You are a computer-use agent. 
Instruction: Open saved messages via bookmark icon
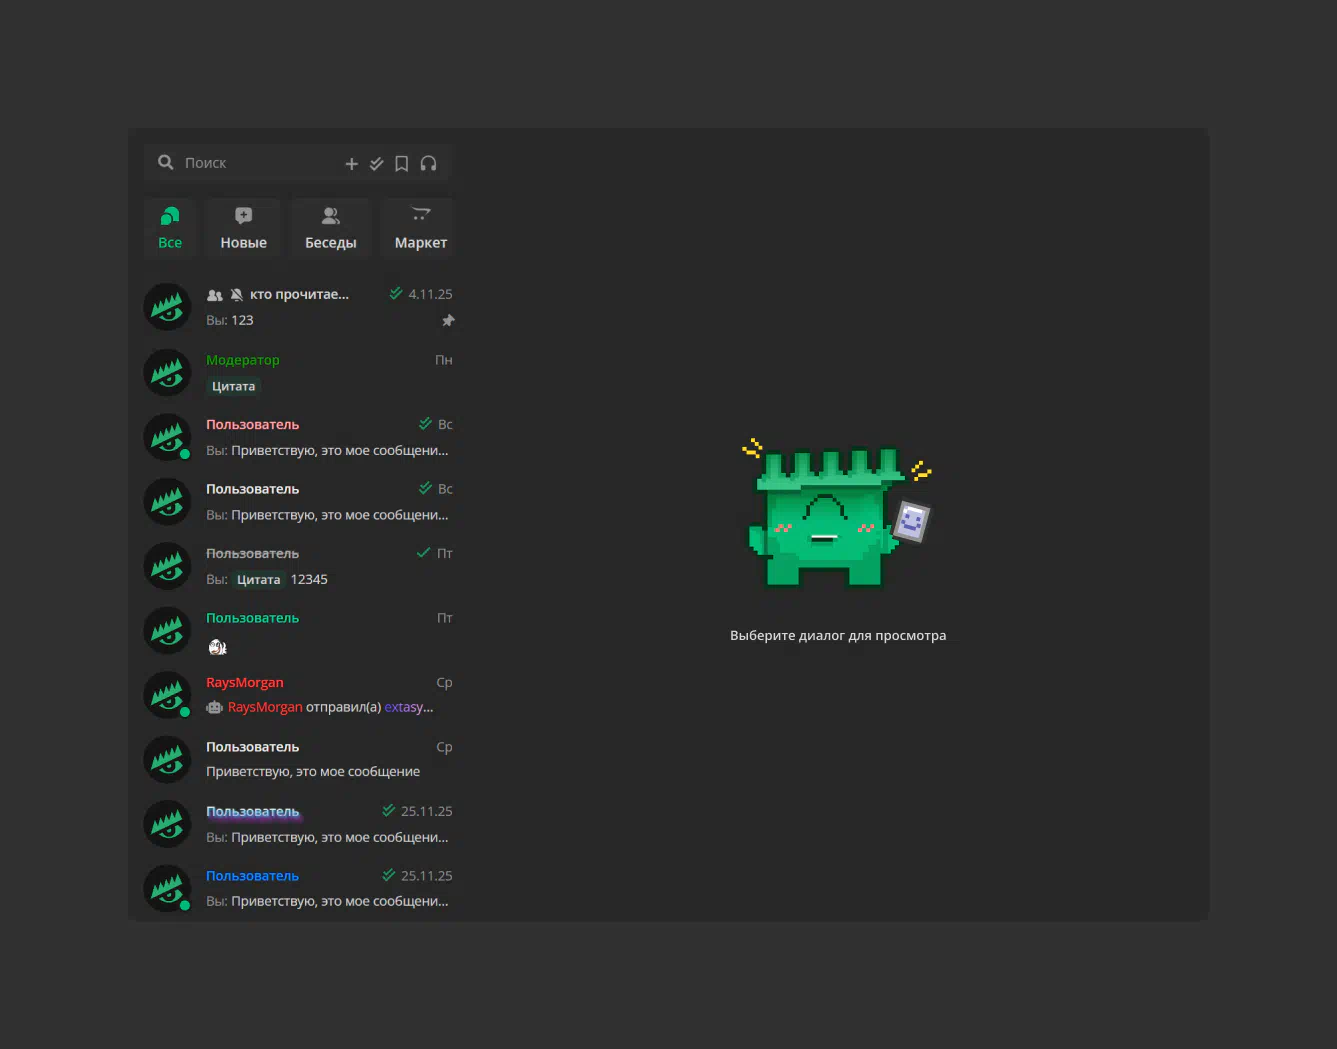point(401,164)
